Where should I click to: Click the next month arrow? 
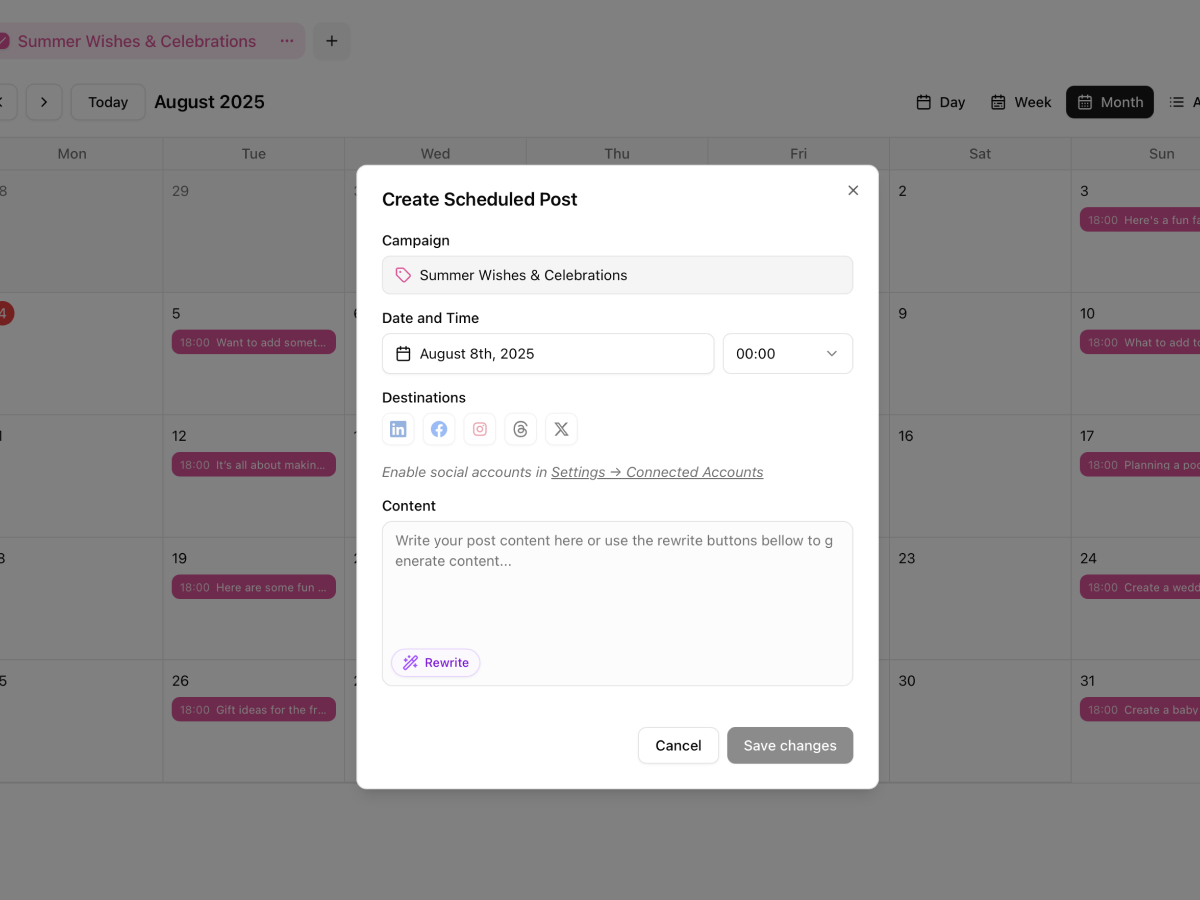(x=43, y=101)
